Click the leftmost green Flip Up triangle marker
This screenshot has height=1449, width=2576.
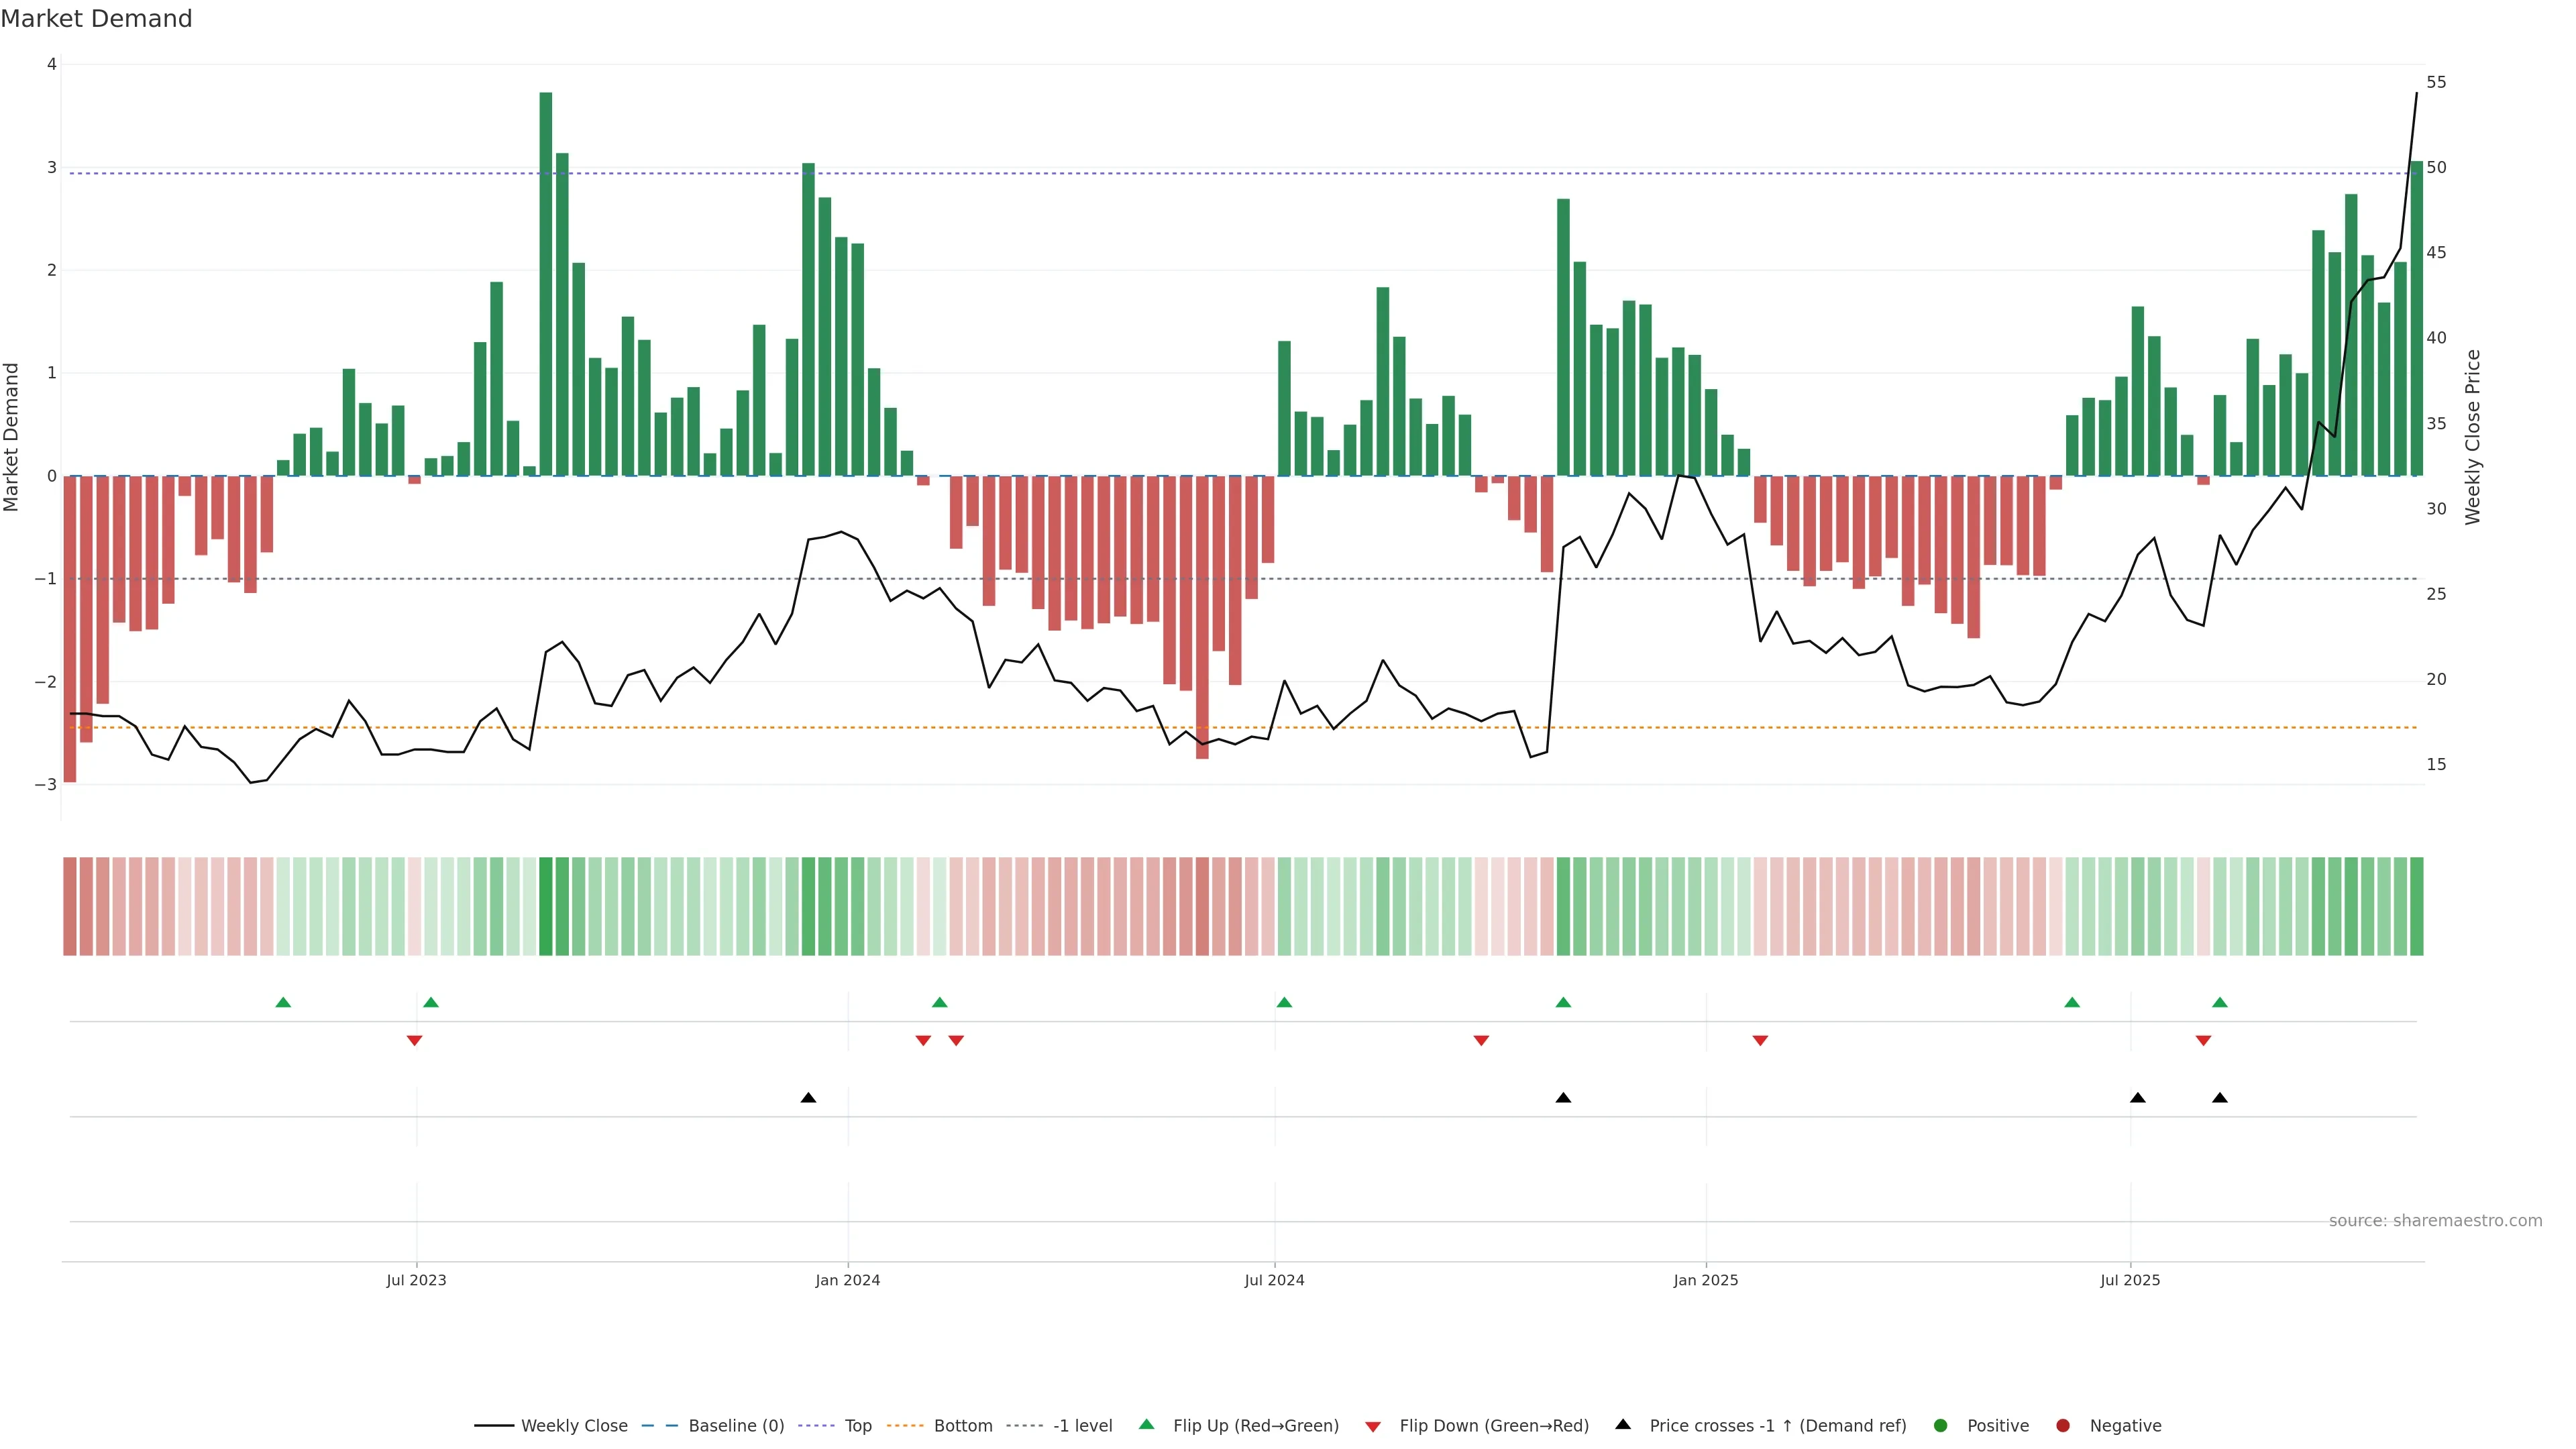pyautogui.click(x=283, y=1002)
